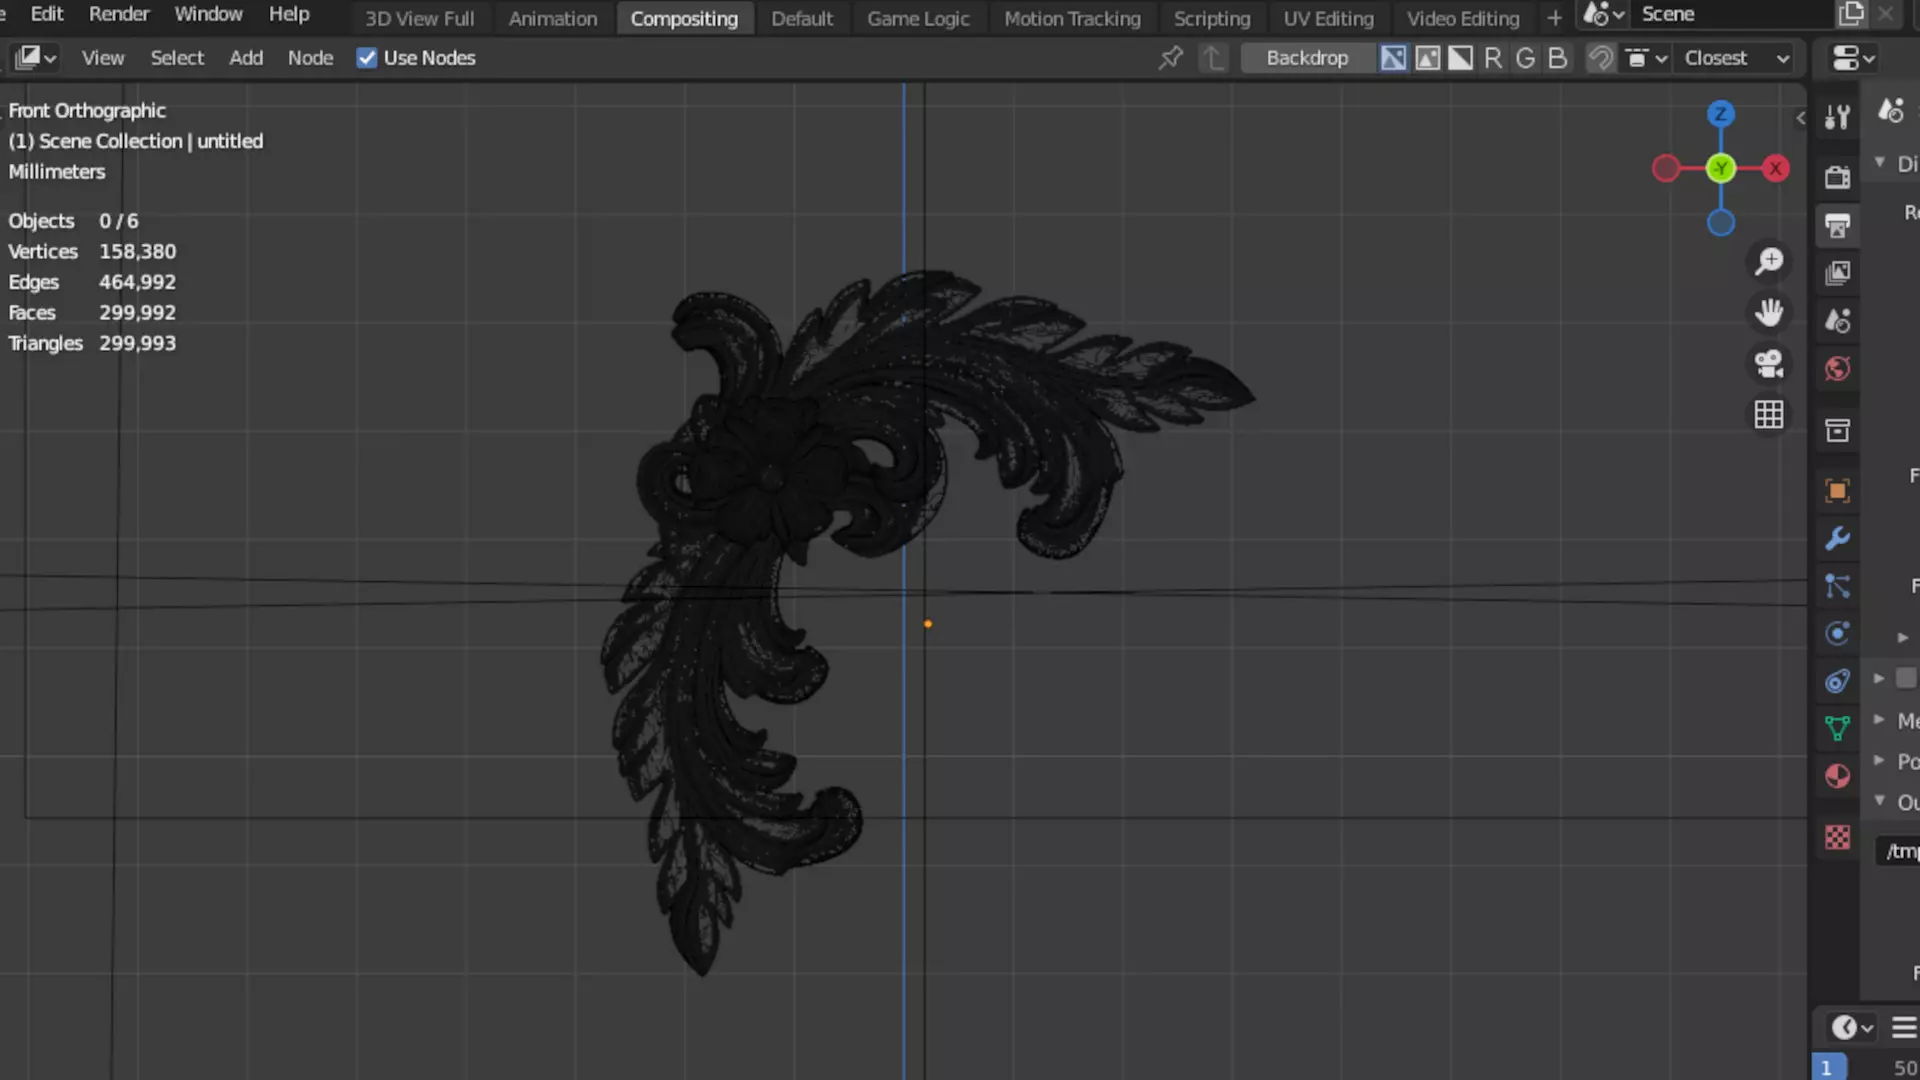Viewport: 1920px width, 1080px height.
Task: Switch to the Animation workspace tab
Action: coord(553,18)
